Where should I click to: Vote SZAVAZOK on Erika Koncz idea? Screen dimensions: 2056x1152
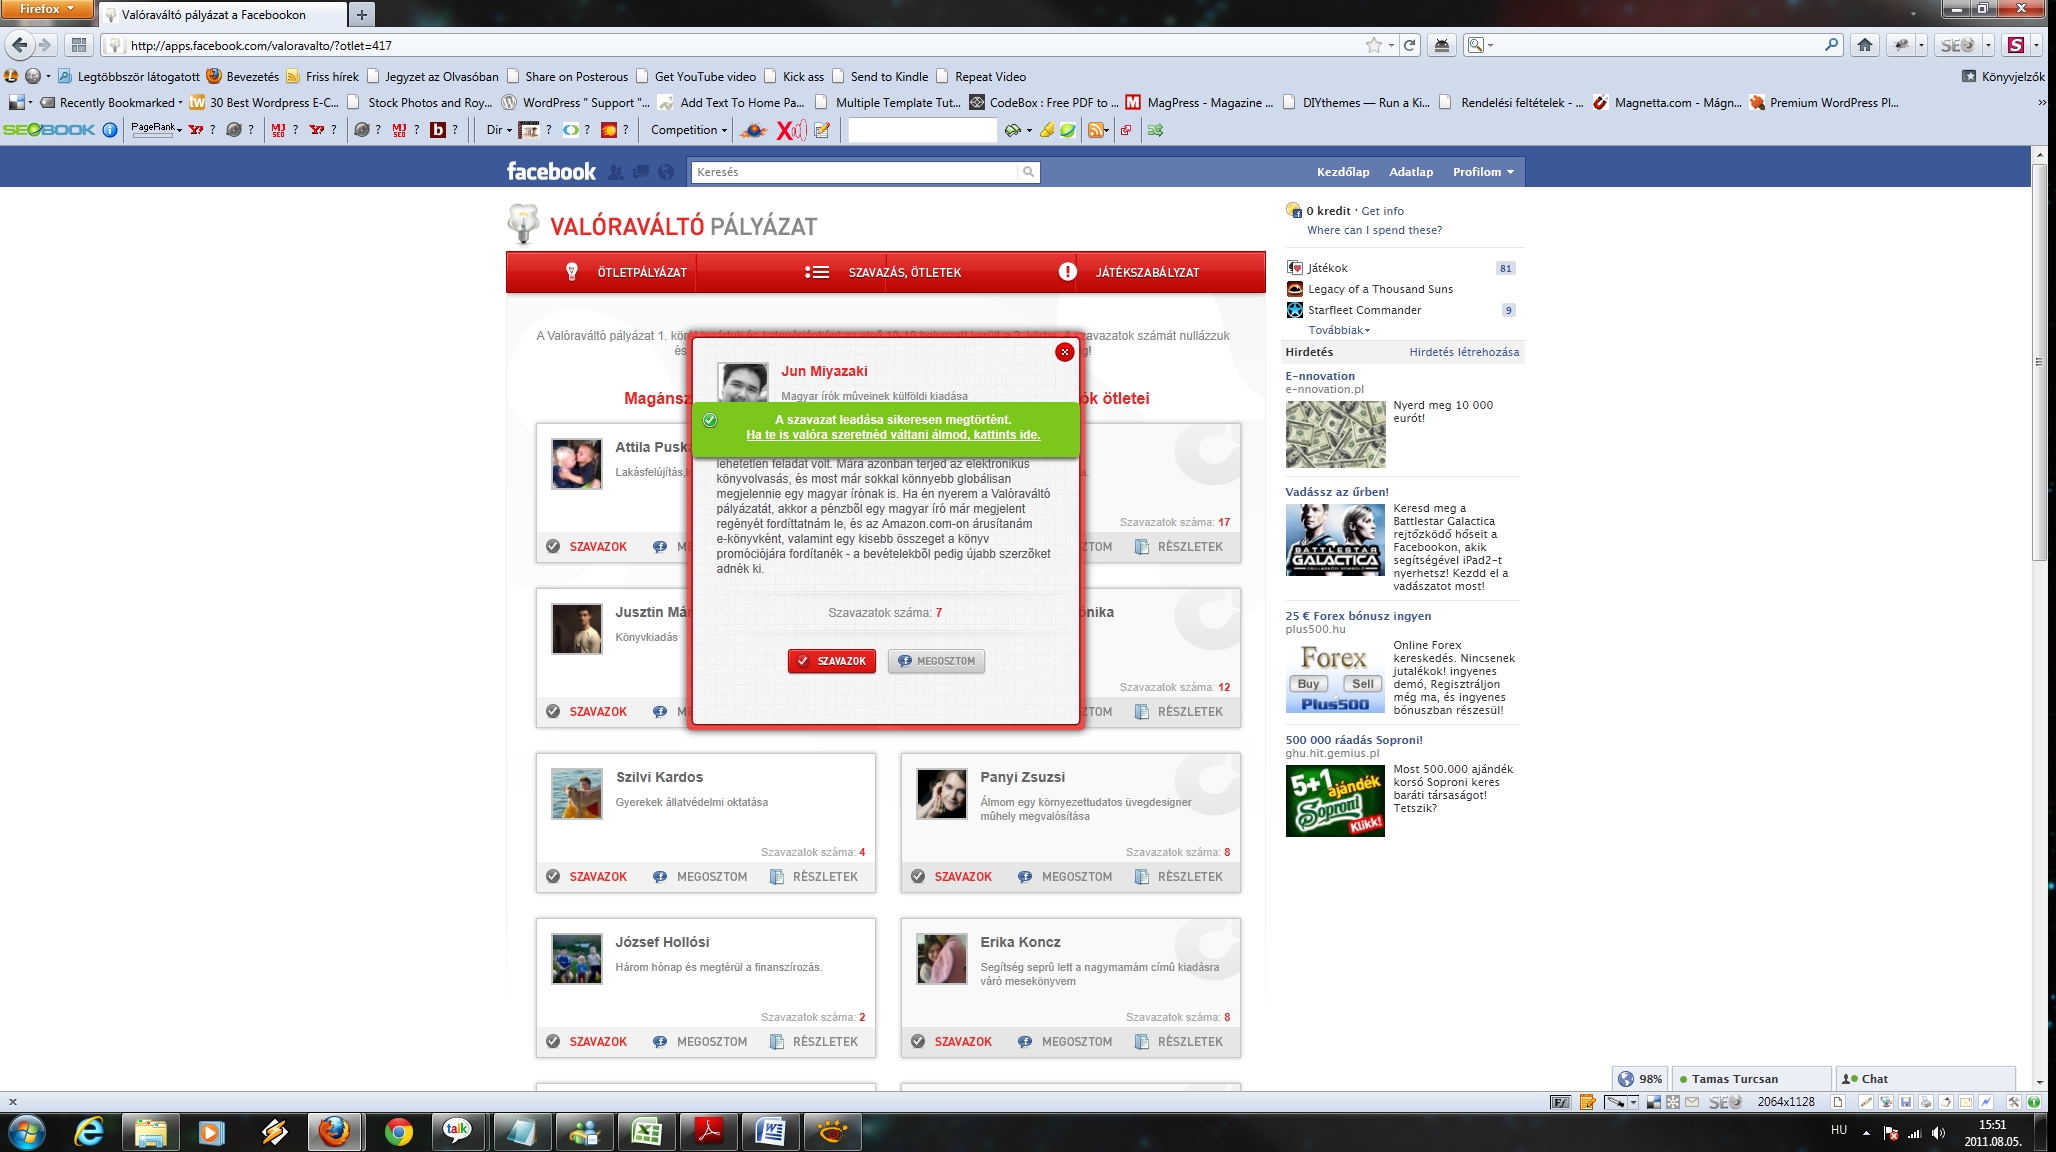click(962, 1042)
